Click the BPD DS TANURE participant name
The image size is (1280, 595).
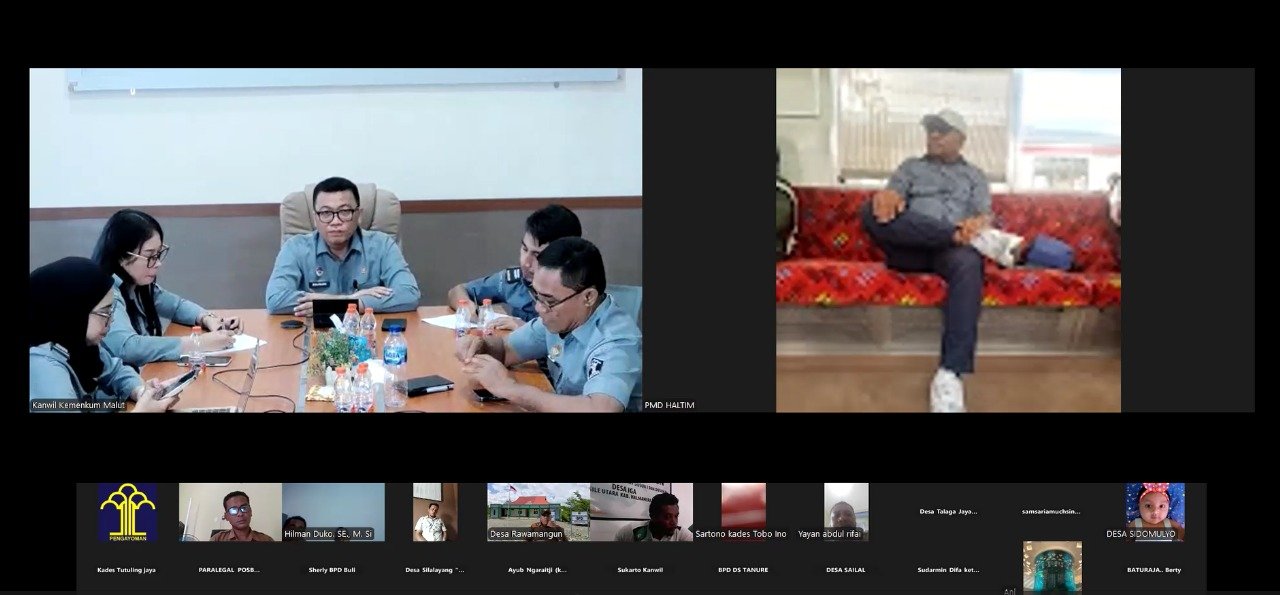[x=743, y=570]
